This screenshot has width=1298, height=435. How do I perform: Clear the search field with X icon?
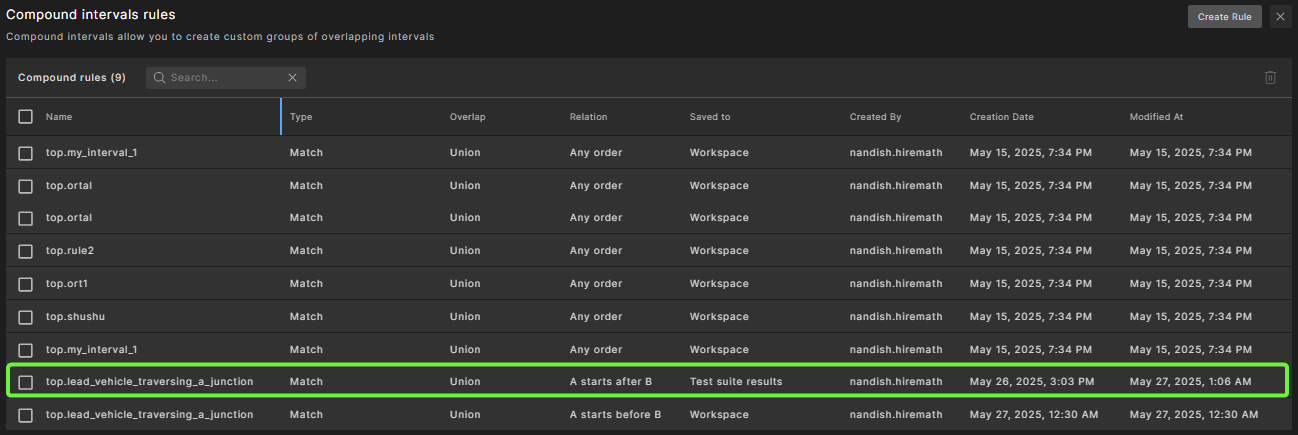[x=292, y=78]
